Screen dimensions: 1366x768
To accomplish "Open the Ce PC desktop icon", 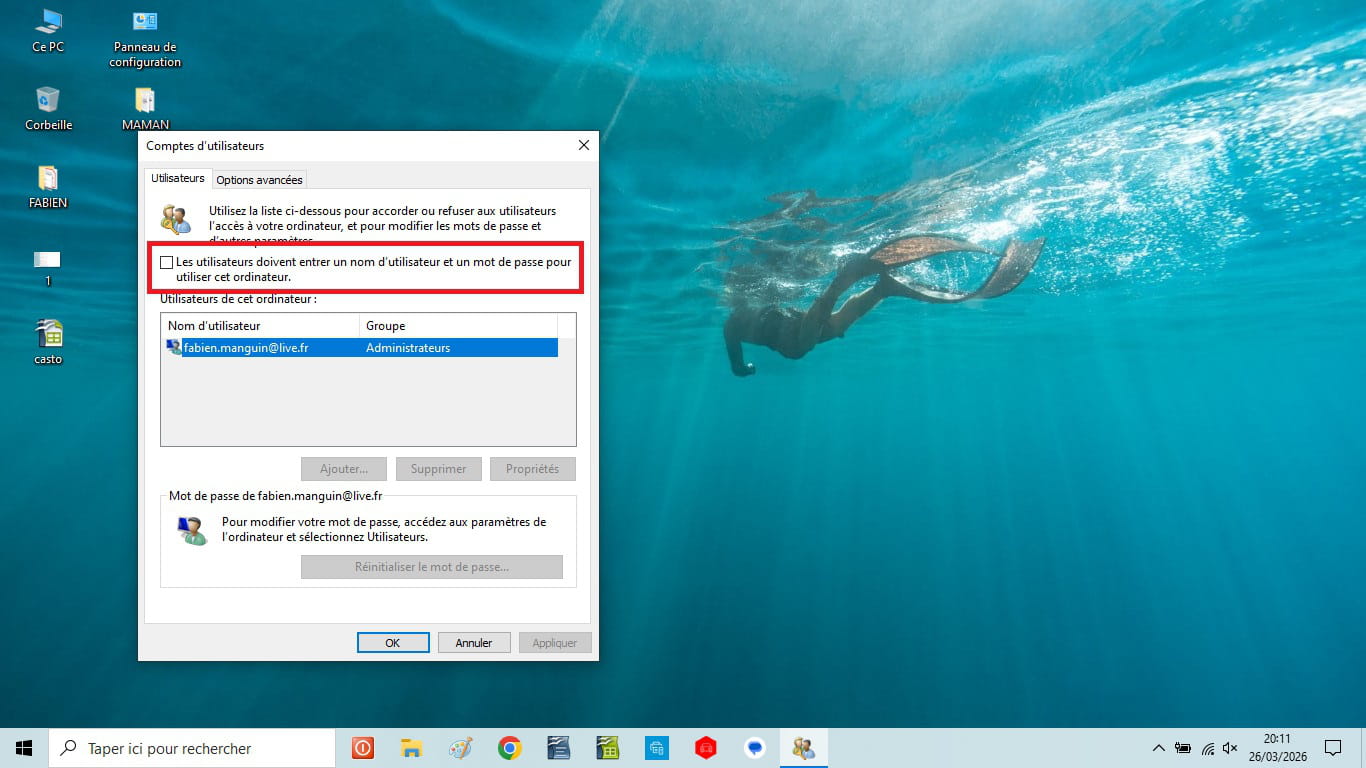I will point(48,30).
